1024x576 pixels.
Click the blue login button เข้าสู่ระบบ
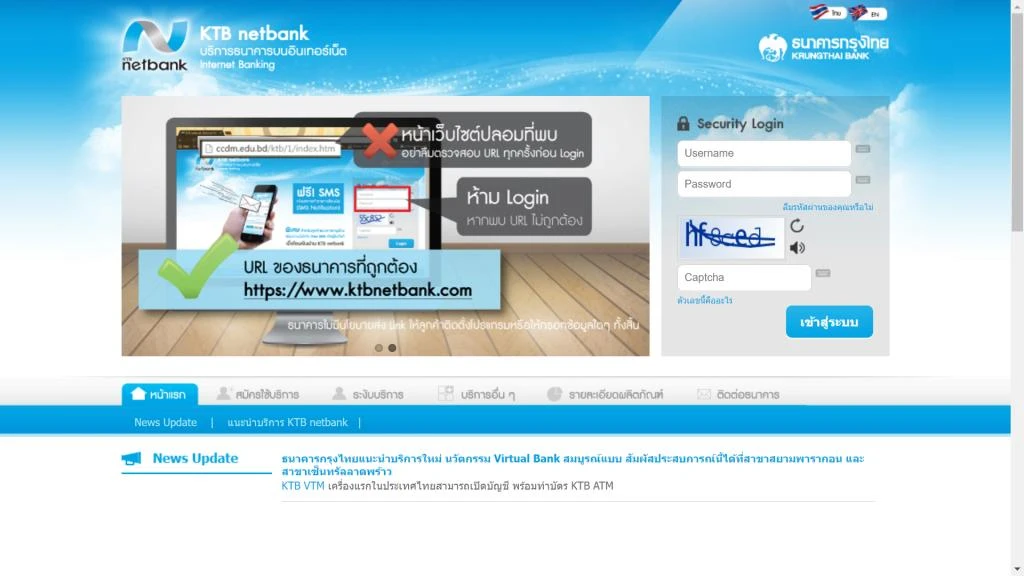click(x=829, y=322)
